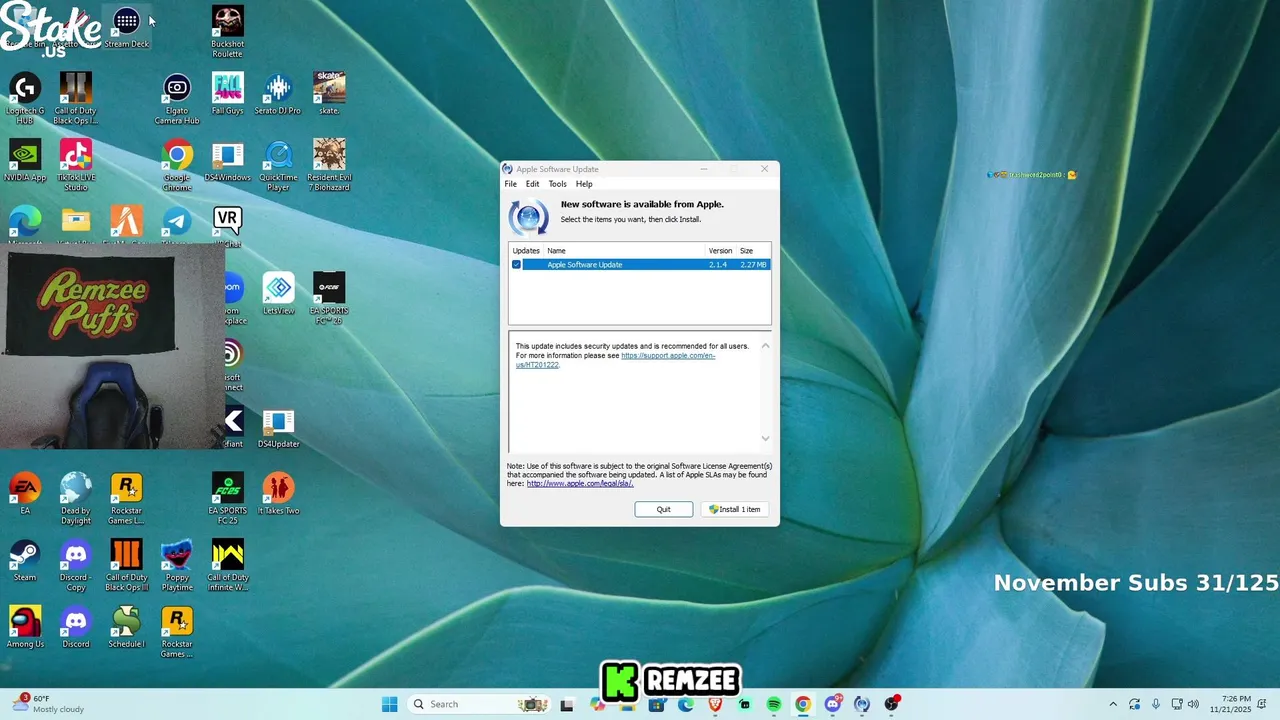
Task: Show hidden system tray icons
Action: 1113,704
